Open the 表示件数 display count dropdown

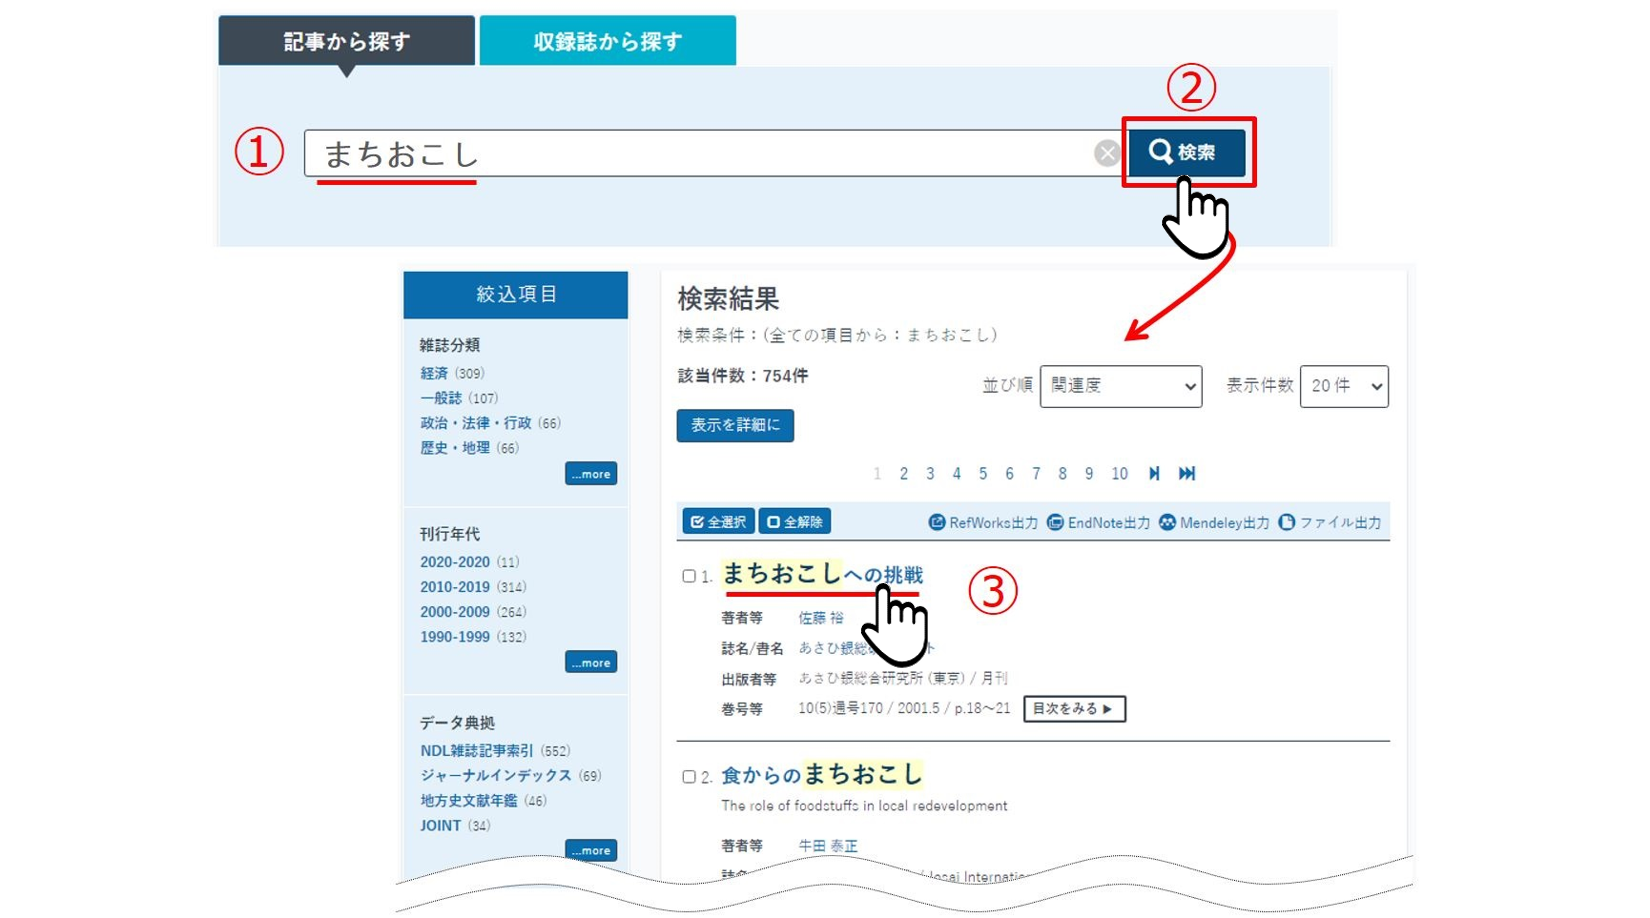click(1343, 386)
